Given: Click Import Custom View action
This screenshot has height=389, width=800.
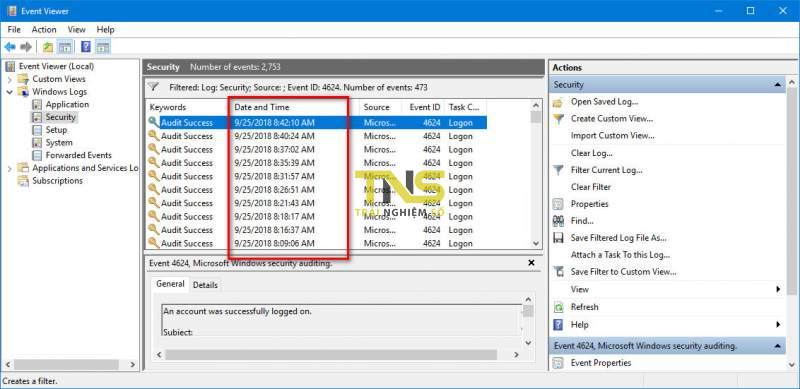Looking at the screenshot, I should (612, 136).
